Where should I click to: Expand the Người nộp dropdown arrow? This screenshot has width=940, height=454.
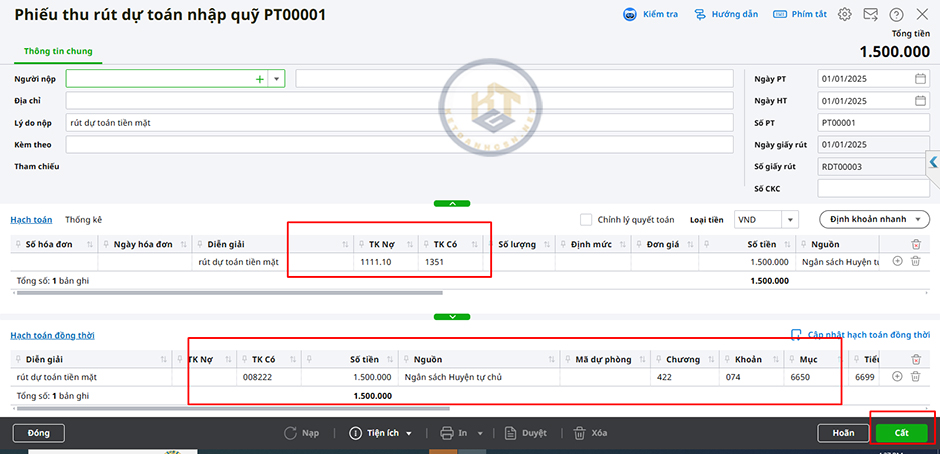pos(276,79)
